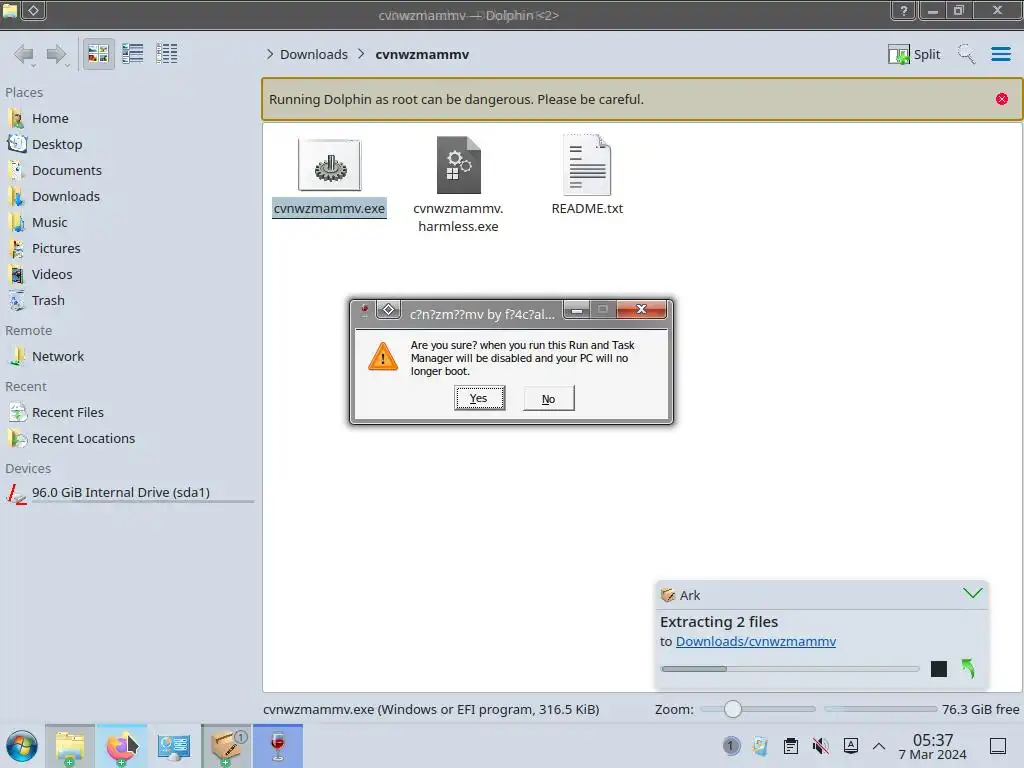Image resolution: width=1024 pixels, height=768 pixels.
Task: Click the free space capacity bar
Action: pos(880,709)
